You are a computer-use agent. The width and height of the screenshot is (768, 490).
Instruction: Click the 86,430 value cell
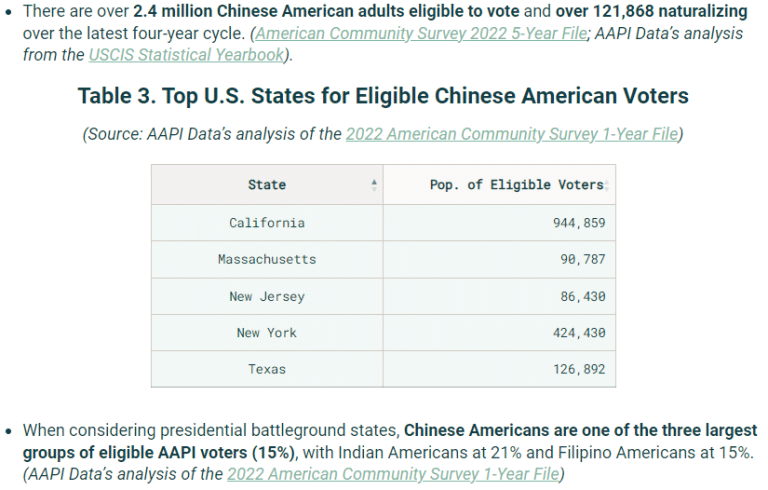[x=499, y=296]
